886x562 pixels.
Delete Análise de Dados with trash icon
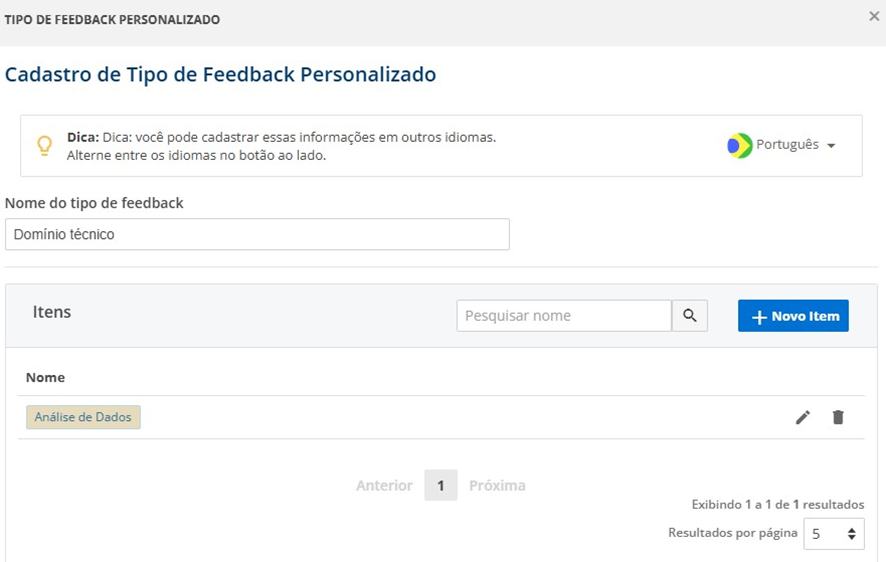(838, 417)
